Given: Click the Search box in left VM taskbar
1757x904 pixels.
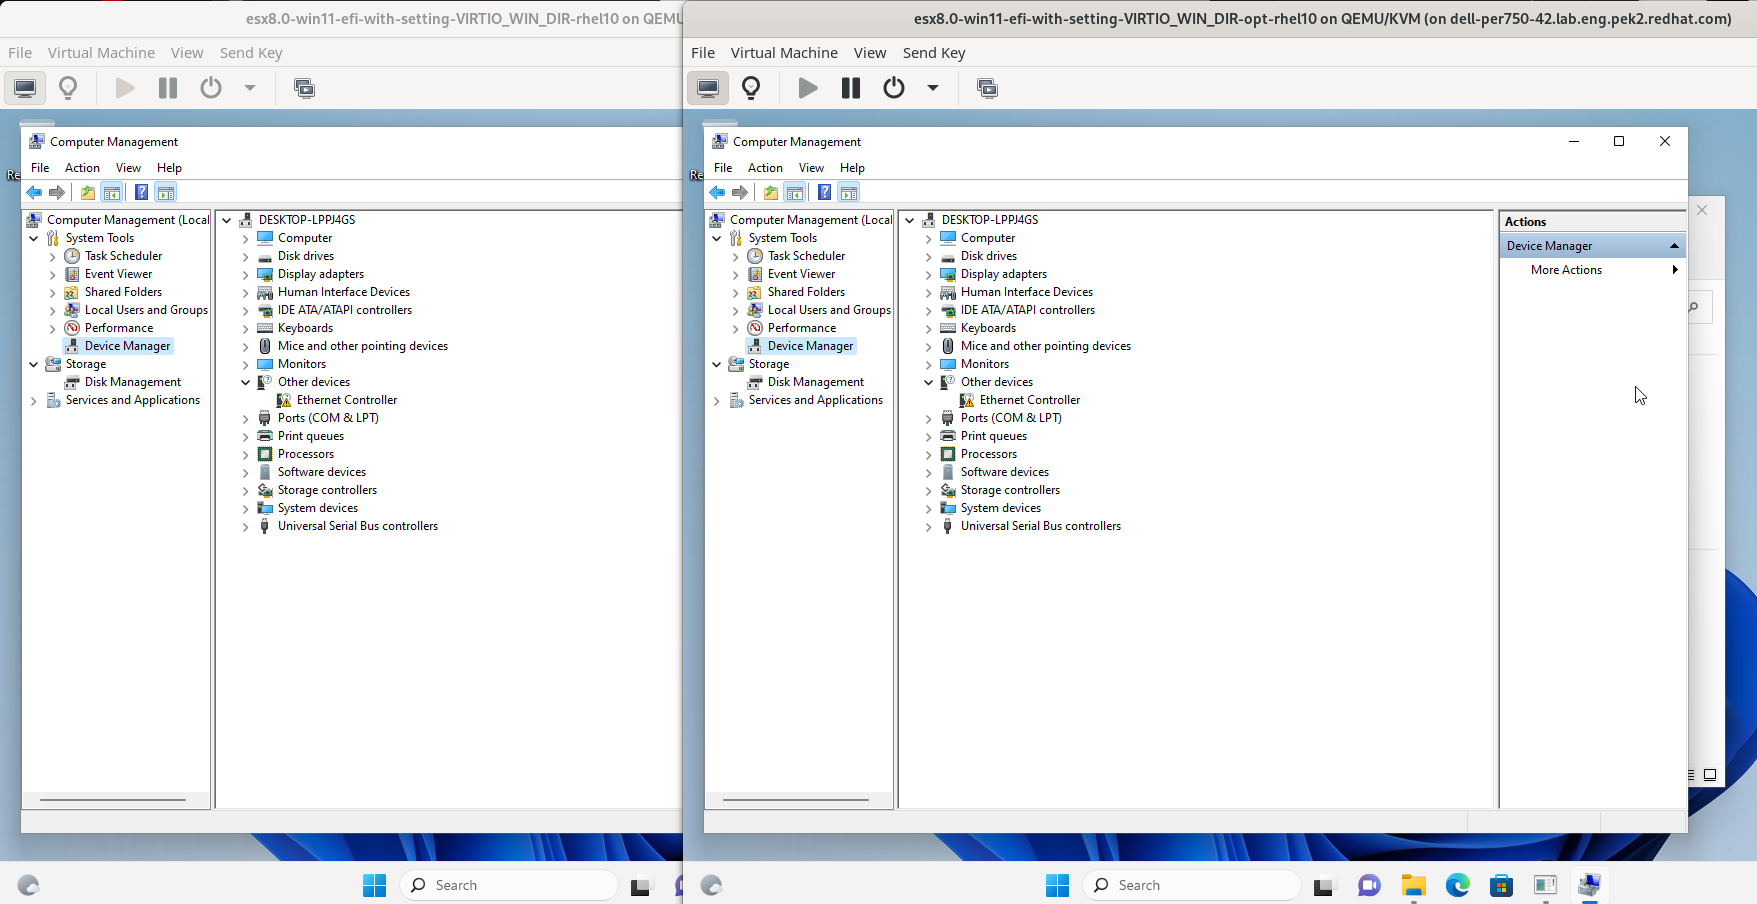Looking at the screenshot, I should (x=509, y=885).
